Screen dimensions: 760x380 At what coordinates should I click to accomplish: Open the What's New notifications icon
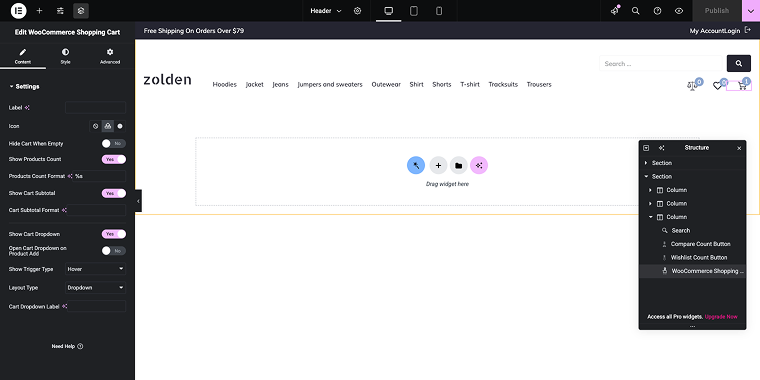(x=615, y=11)
